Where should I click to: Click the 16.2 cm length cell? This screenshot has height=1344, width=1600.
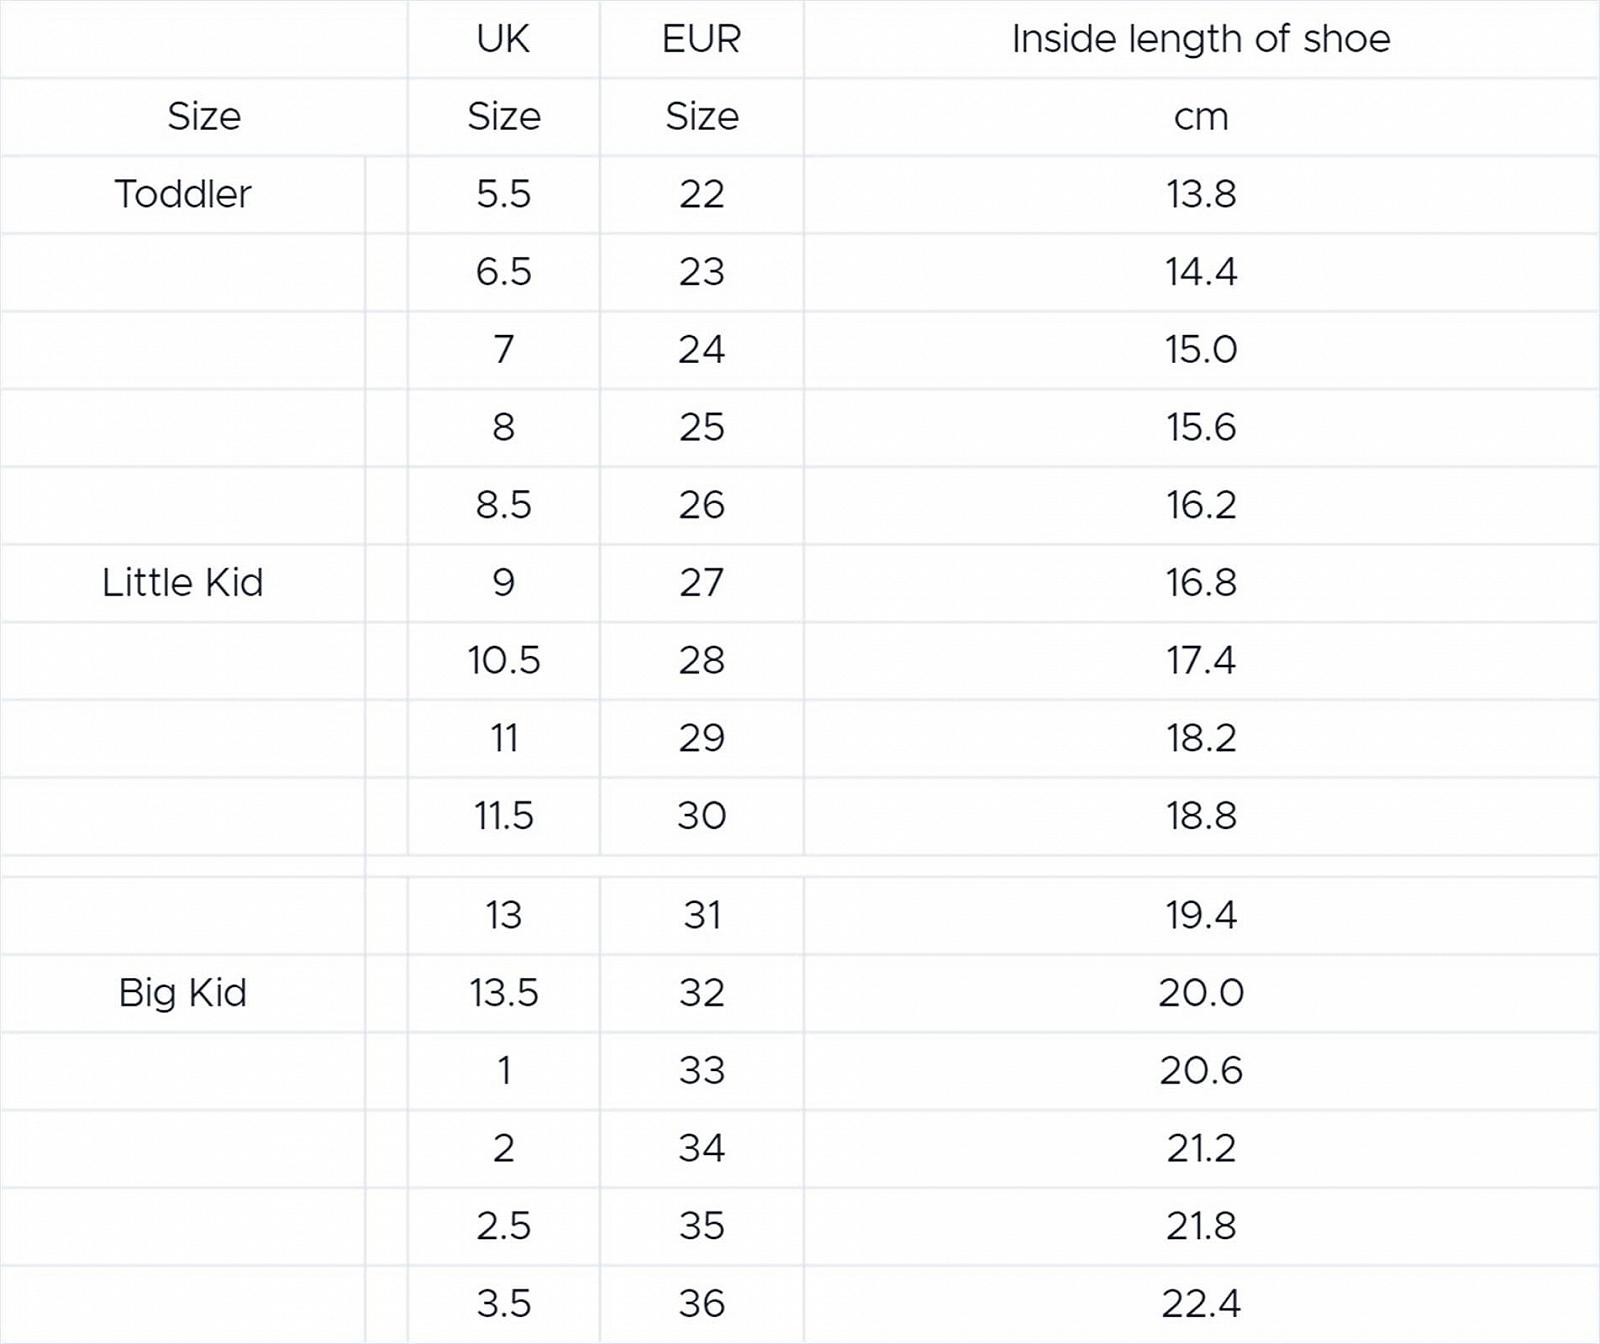coord(1200,505)
